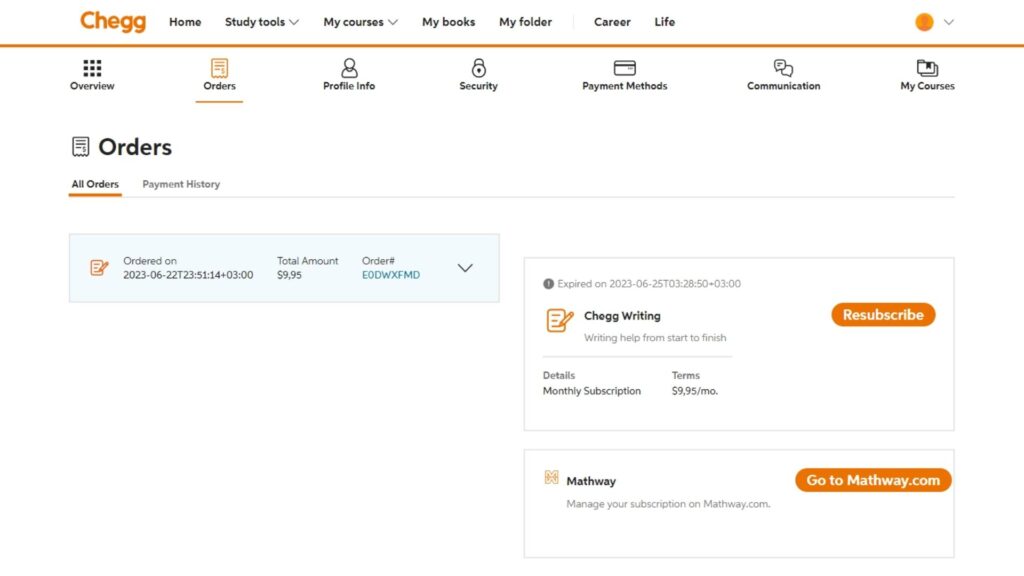Screen dimensions: 1024x576
Task: Select the Orders icon in navigation
Action: 219,66
